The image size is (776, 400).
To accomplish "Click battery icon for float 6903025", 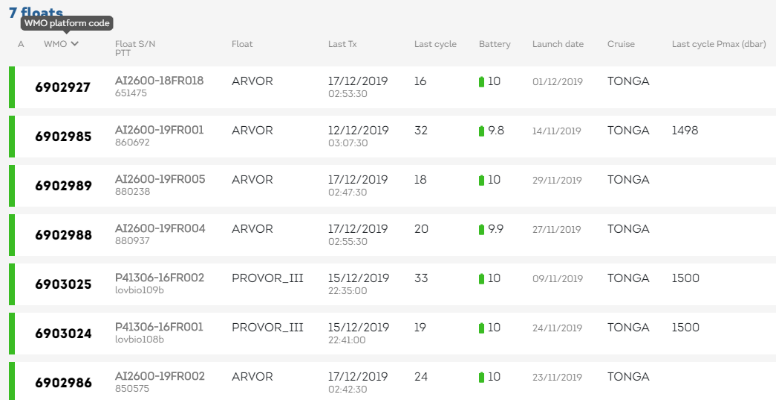I will click(482, 279).
